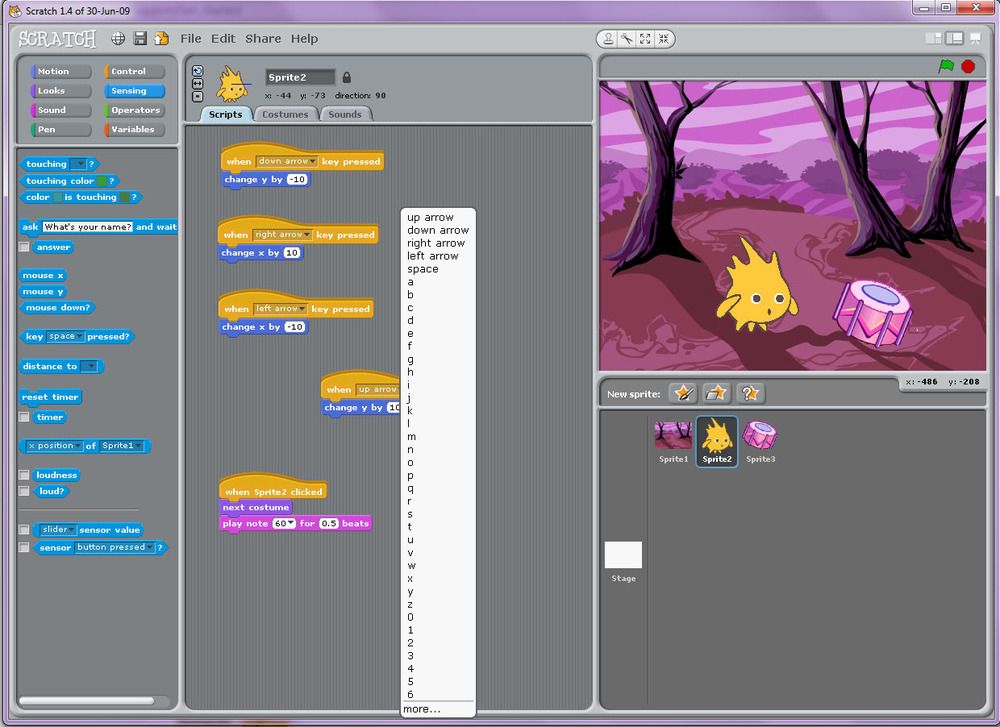
Task: Select the delete scissors tool
Action: click(627, 39)
